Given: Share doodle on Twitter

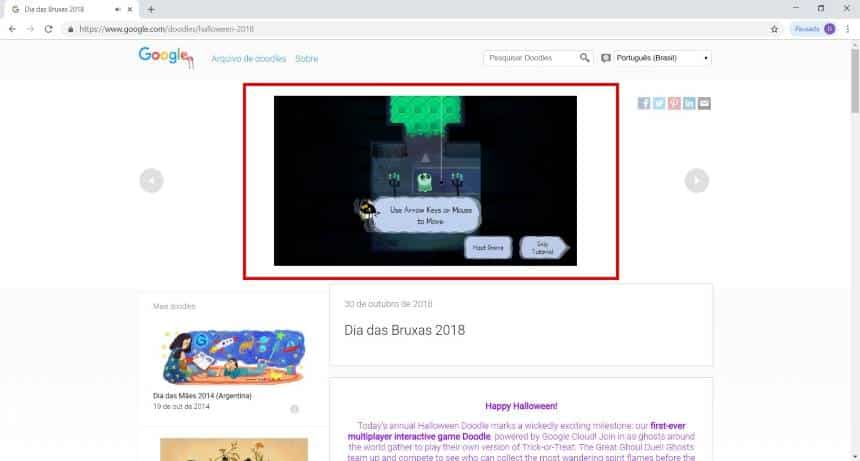Looking at the screenshot, I should pos(659,103).
